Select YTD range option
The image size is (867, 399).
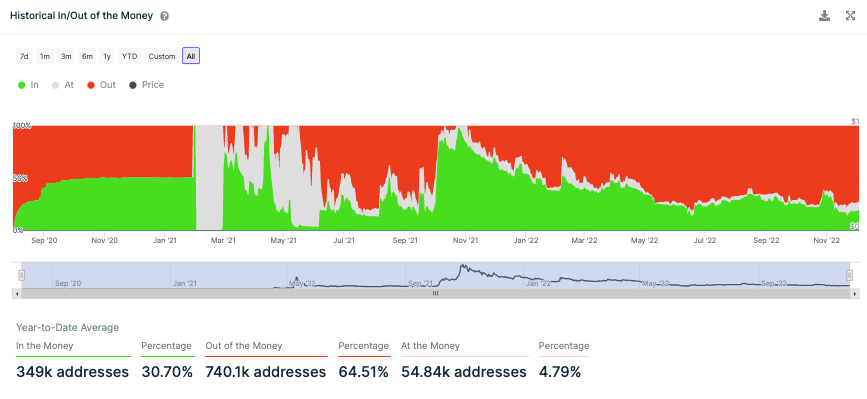[x=130, y=56]
